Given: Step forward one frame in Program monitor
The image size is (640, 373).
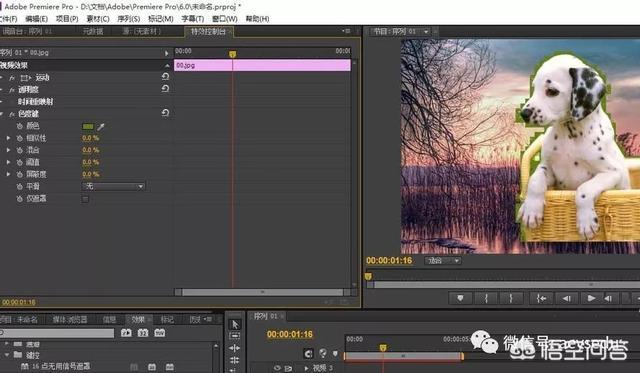Looking at the screenshot, I should click(609, 298).
